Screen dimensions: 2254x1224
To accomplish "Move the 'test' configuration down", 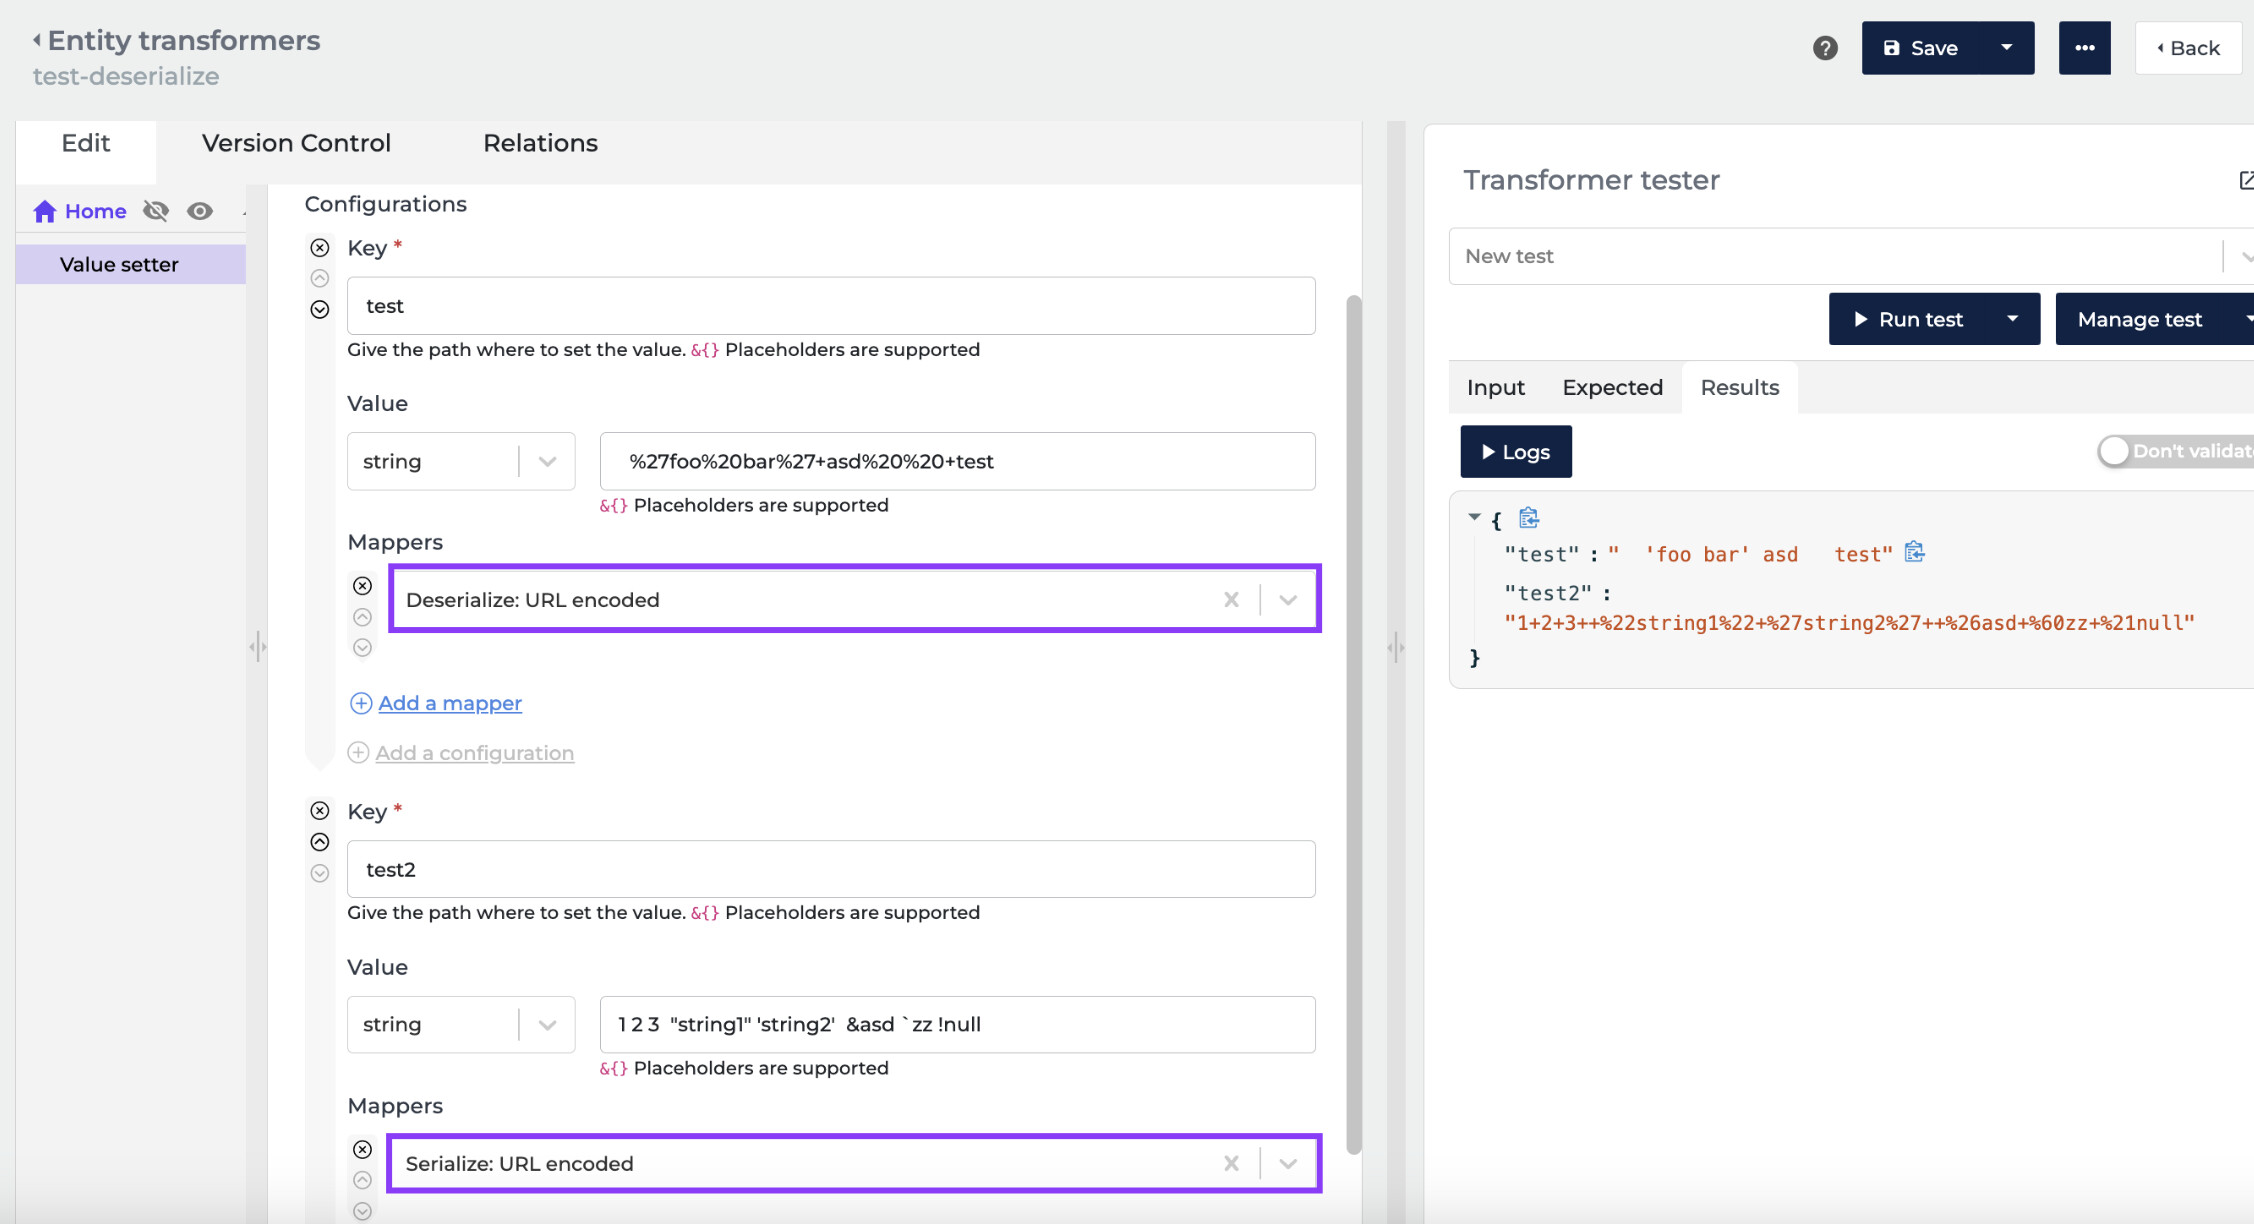I will 320,310.
